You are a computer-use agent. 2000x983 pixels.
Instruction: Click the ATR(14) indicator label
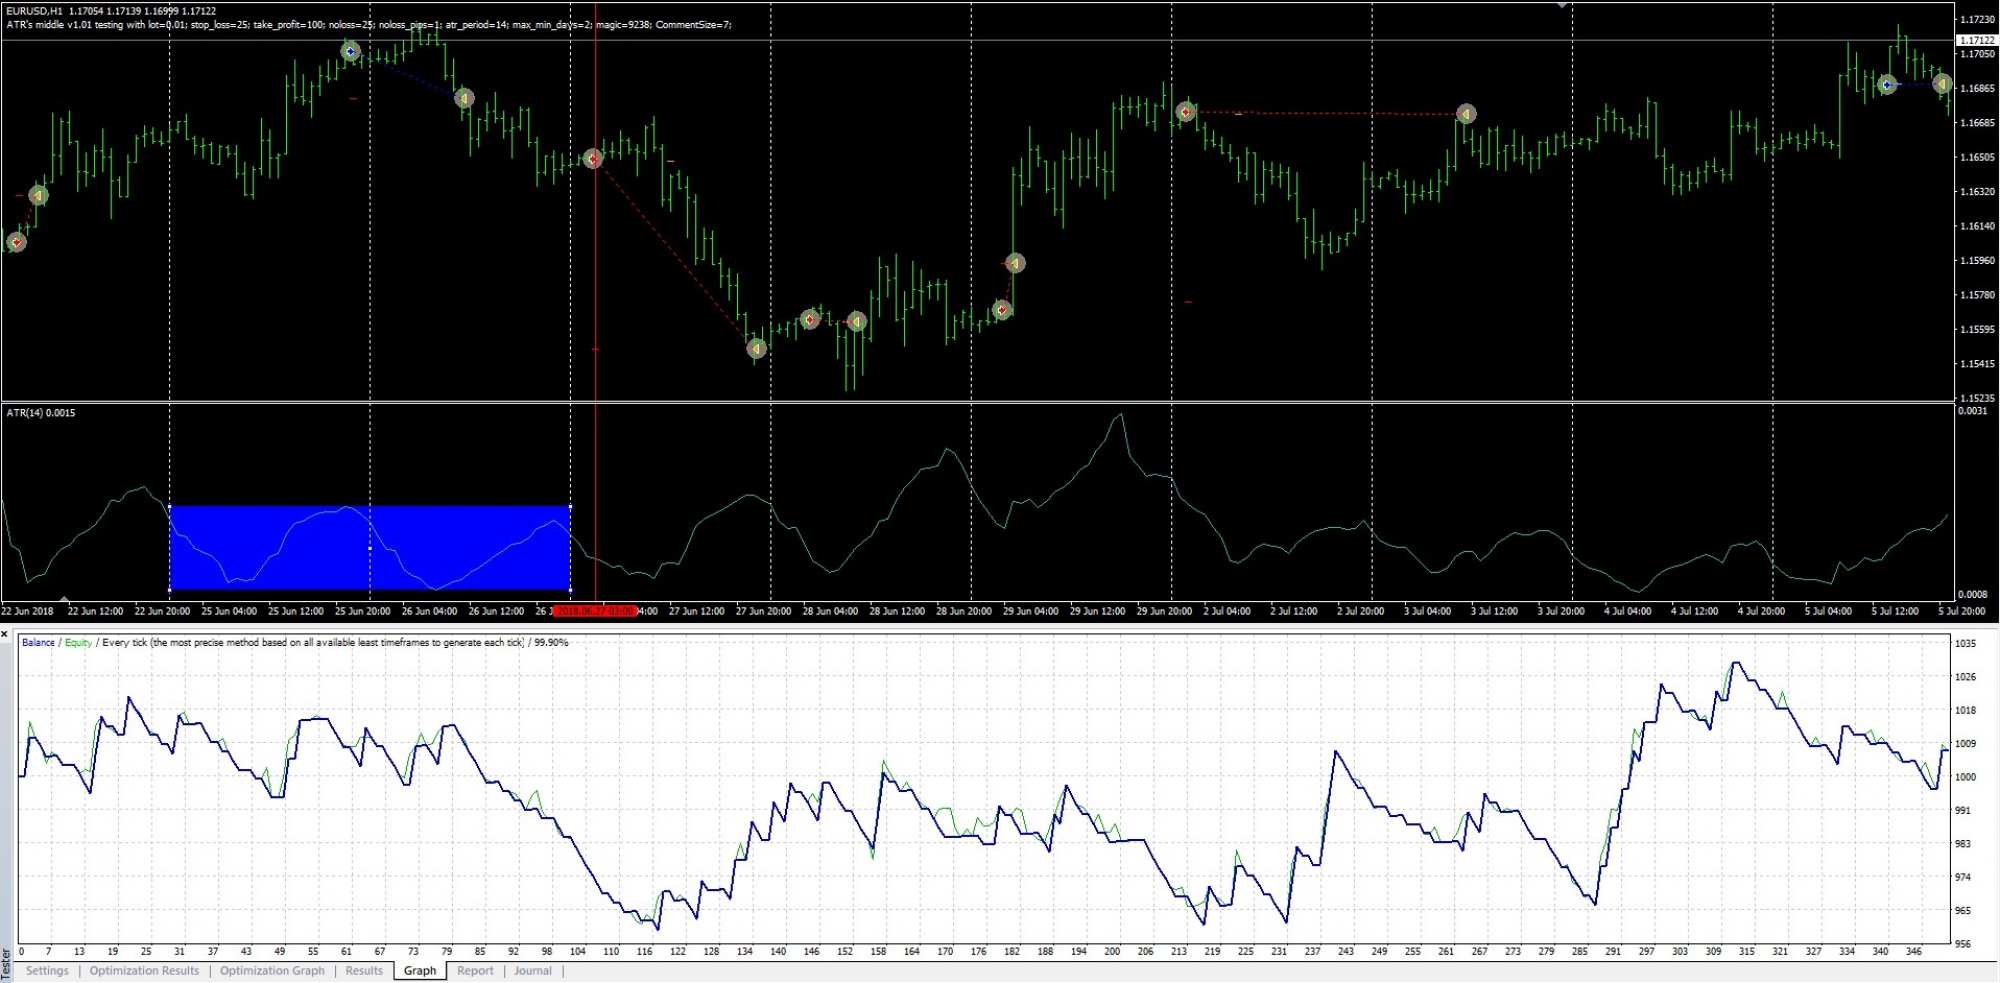point(41,412)
